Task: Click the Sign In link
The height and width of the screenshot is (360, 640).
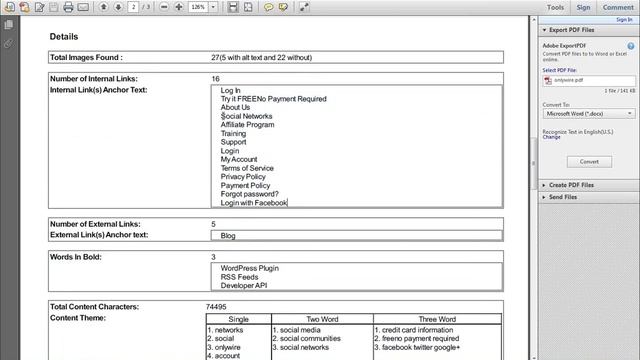Action: point(624,20)
